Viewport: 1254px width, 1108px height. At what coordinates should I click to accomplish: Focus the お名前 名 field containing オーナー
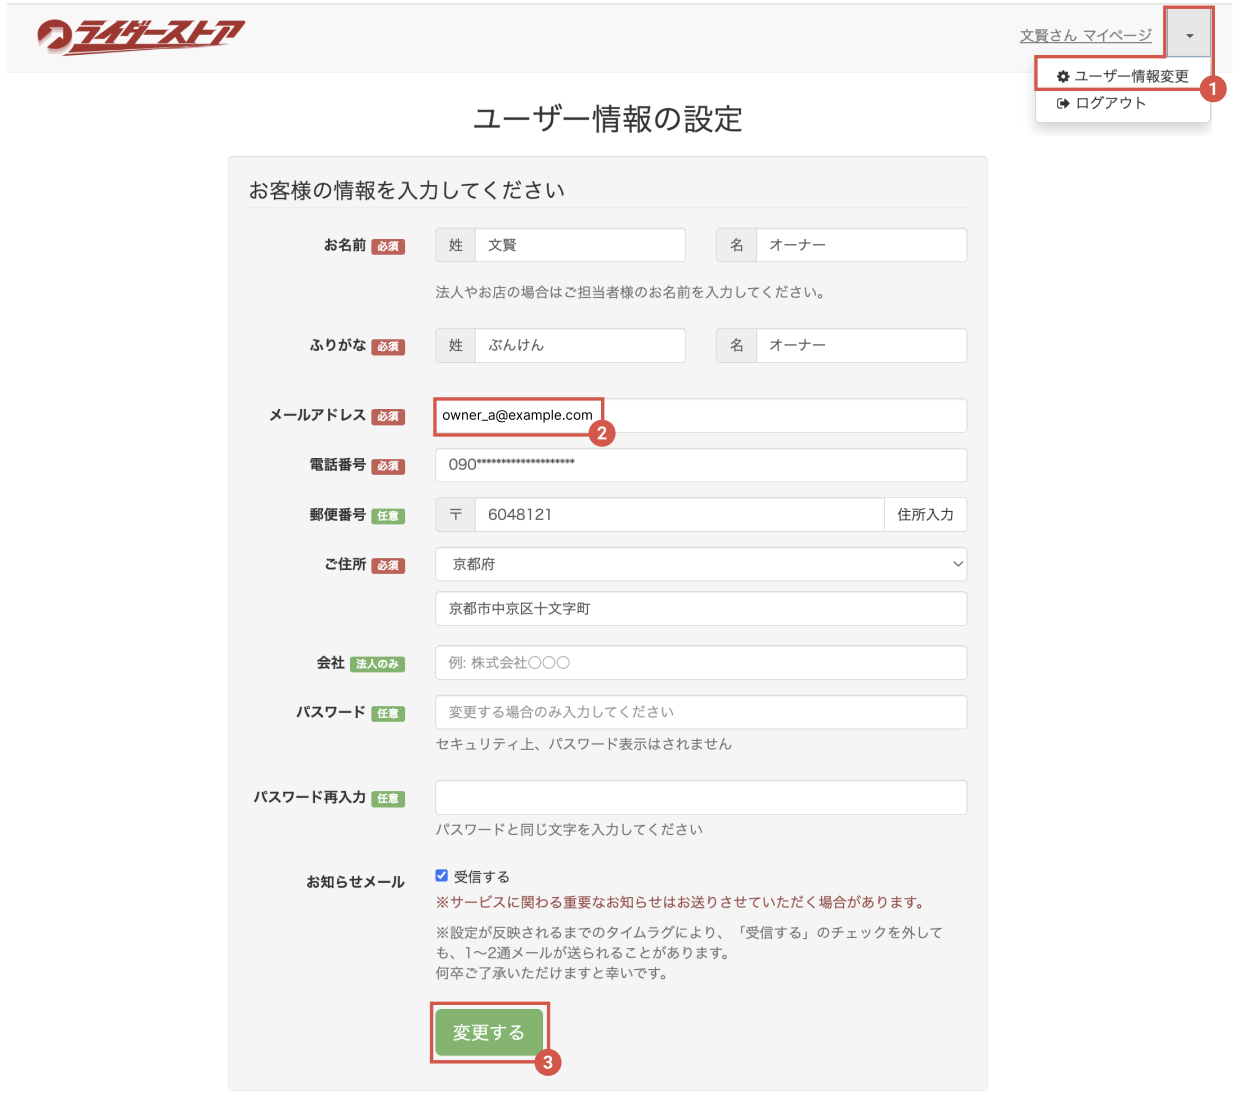pos(861,245)
